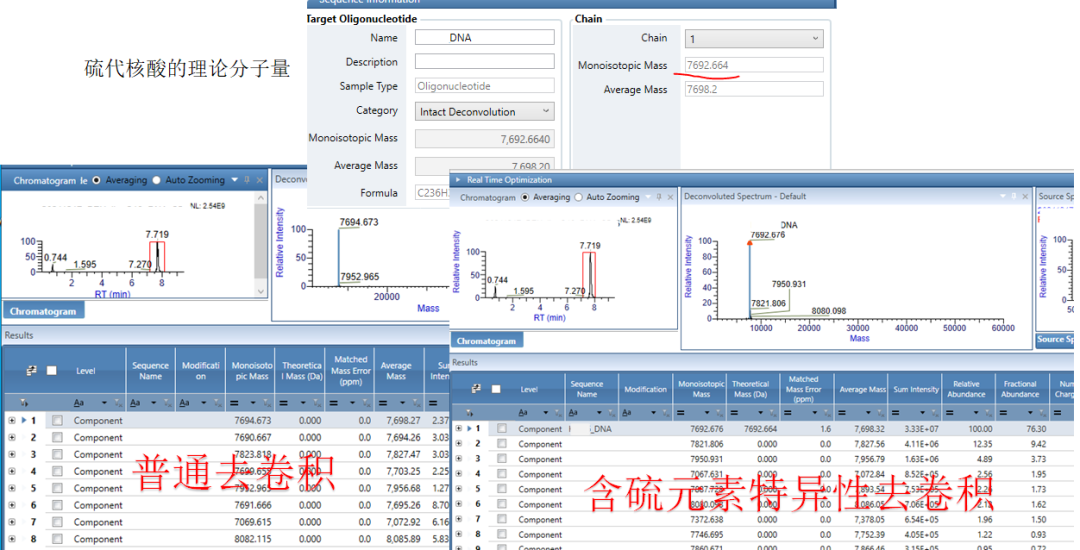The width and height of the screenshot is (1080, 550).
Task: Check the row with mass 7690.667
Action: (x=57, y=438)
